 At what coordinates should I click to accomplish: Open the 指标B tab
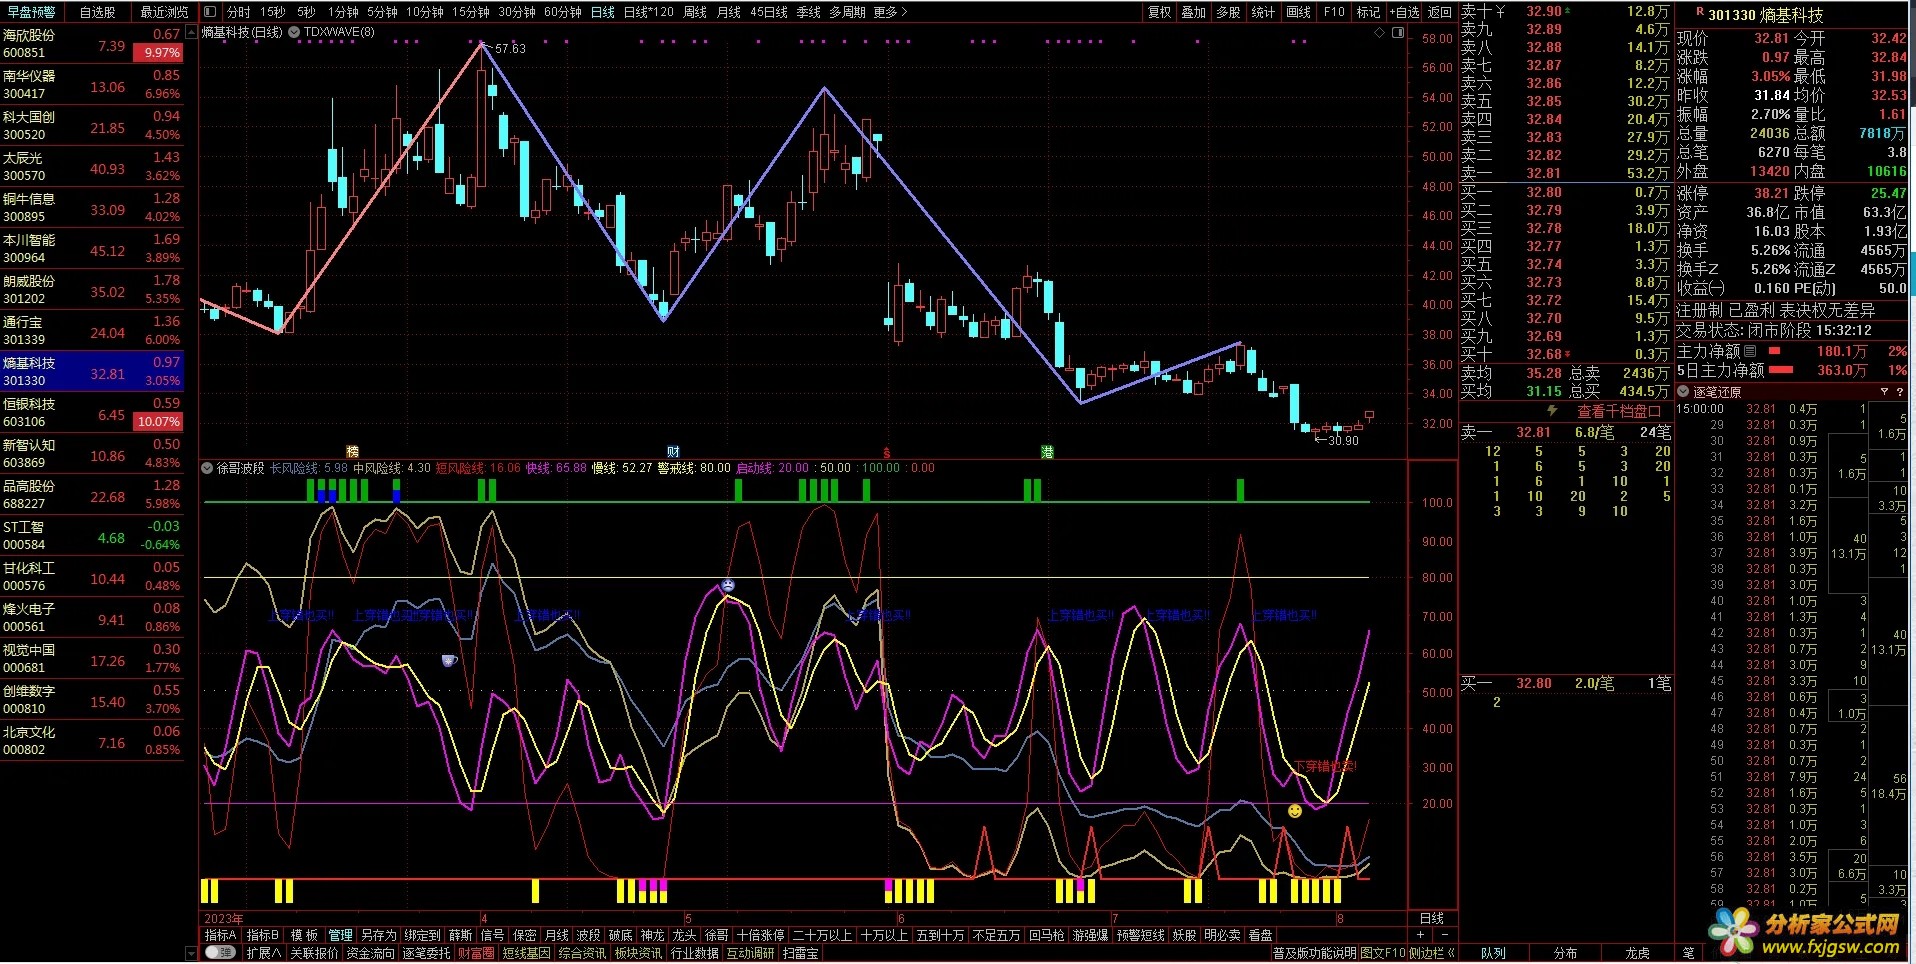[263, 935]
